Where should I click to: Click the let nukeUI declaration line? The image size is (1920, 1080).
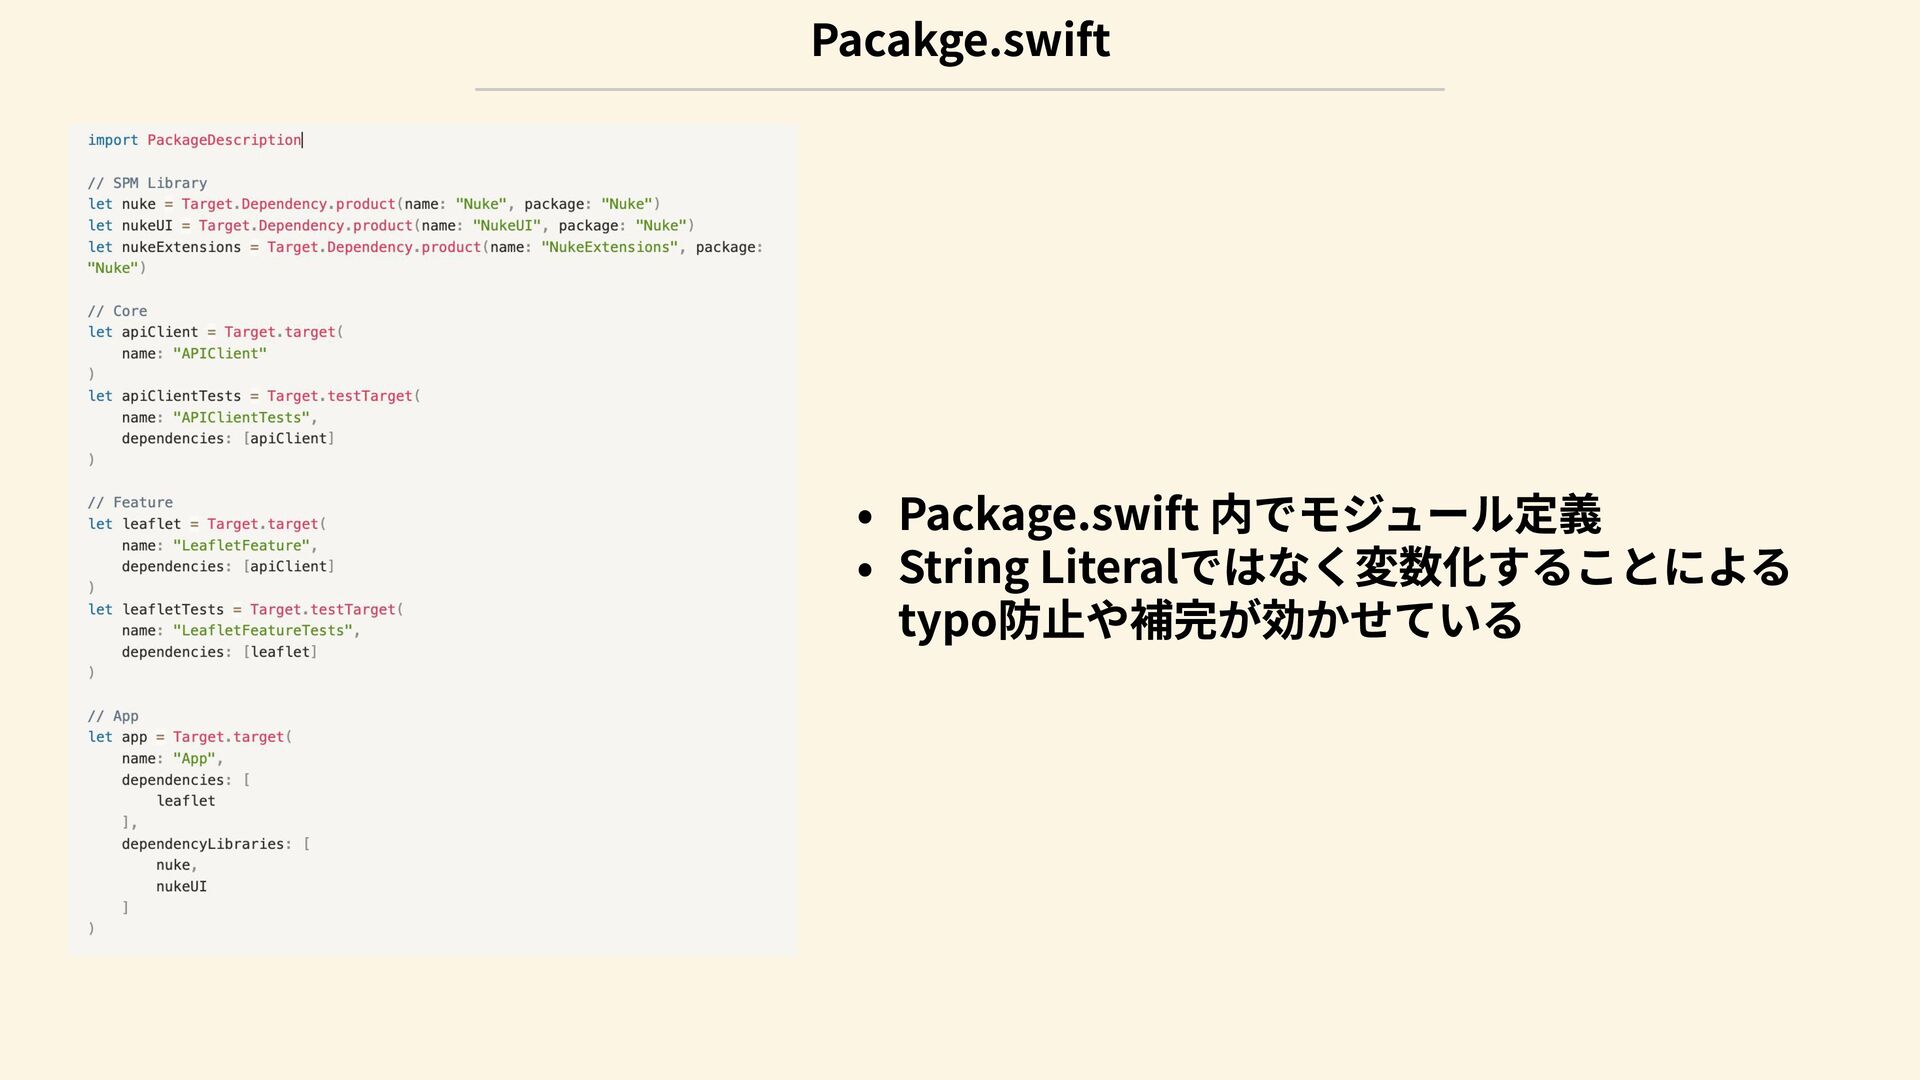(x=390, y=226)
